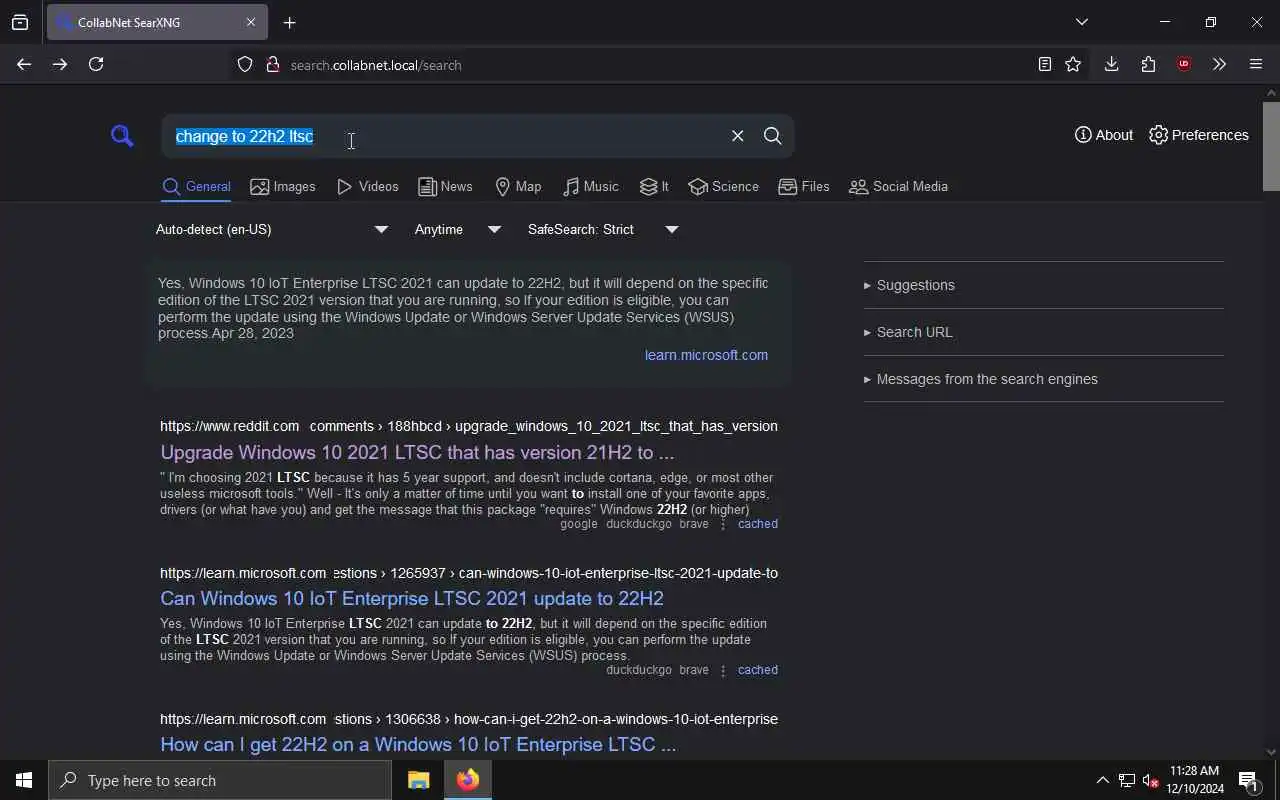Open File Explorer from the taskbar
This screenshot has height=800, width=1280.
click(x=418, y=780)
